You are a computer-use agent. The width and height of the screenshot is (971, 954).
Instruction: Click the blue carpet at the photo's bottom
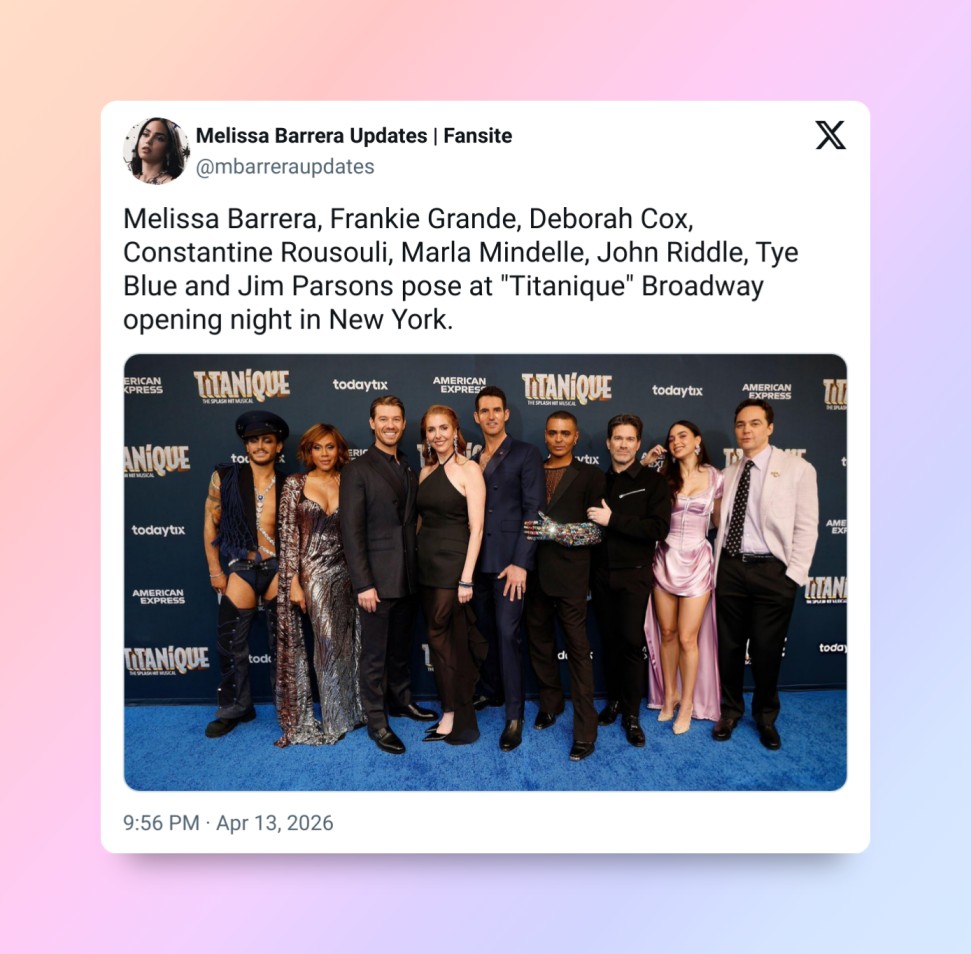tap(485, 755)
